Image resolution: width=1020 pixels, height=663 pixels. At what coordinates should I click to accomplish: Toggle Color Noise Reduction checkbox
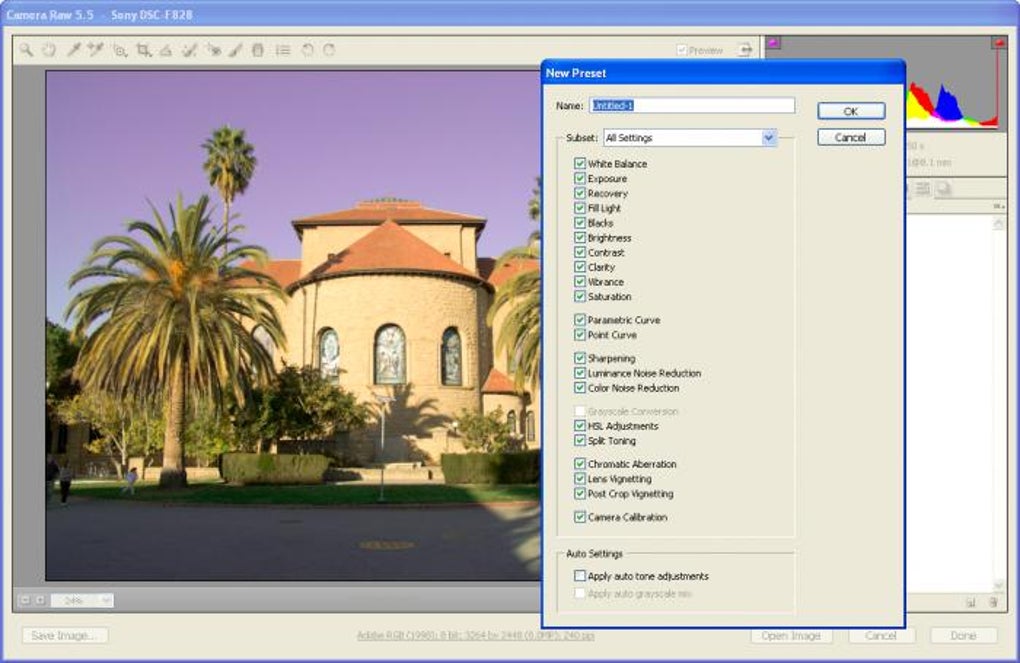(580, 388)
